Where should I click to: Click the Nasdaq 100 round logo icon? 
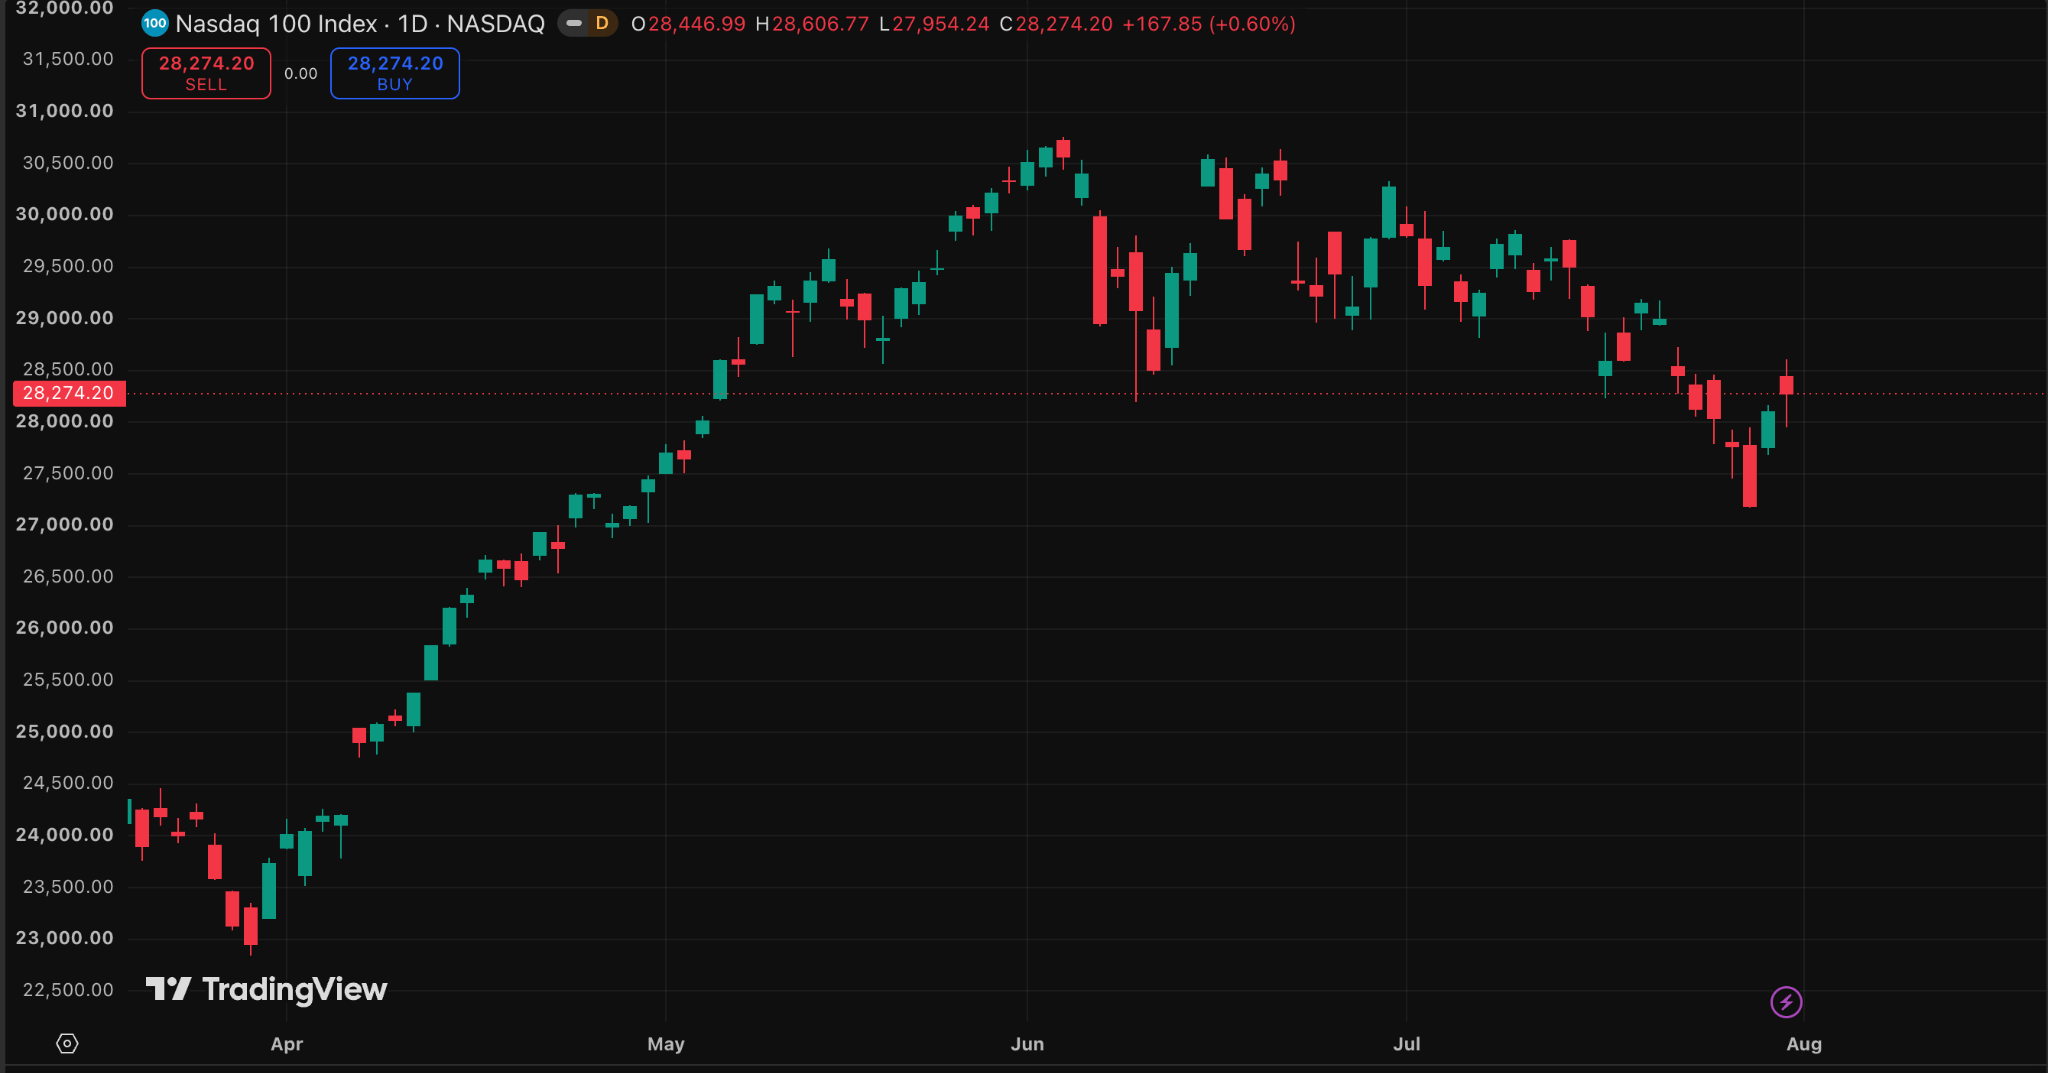155,23
